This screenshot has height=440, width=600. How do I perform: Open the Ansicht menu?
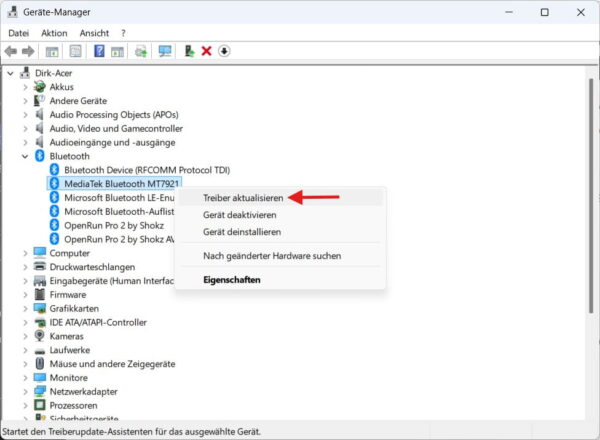[x=94, y=33]
